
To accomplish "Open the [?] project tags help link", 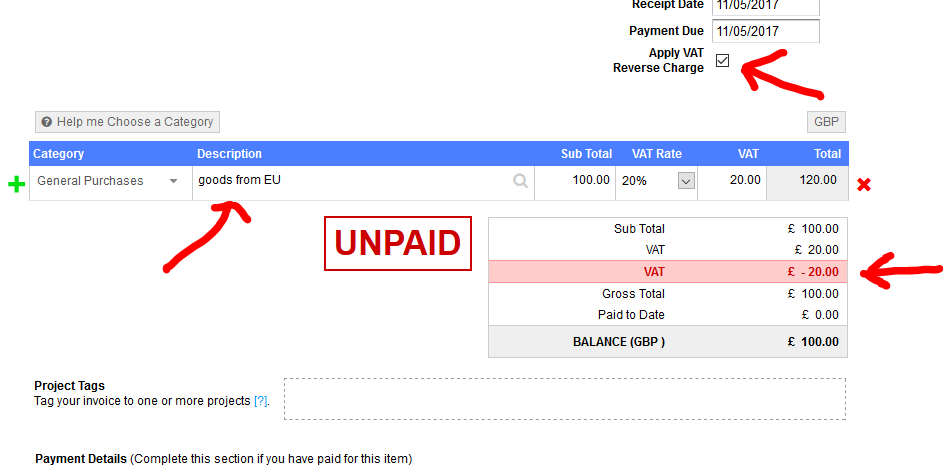I will (260, 401).
